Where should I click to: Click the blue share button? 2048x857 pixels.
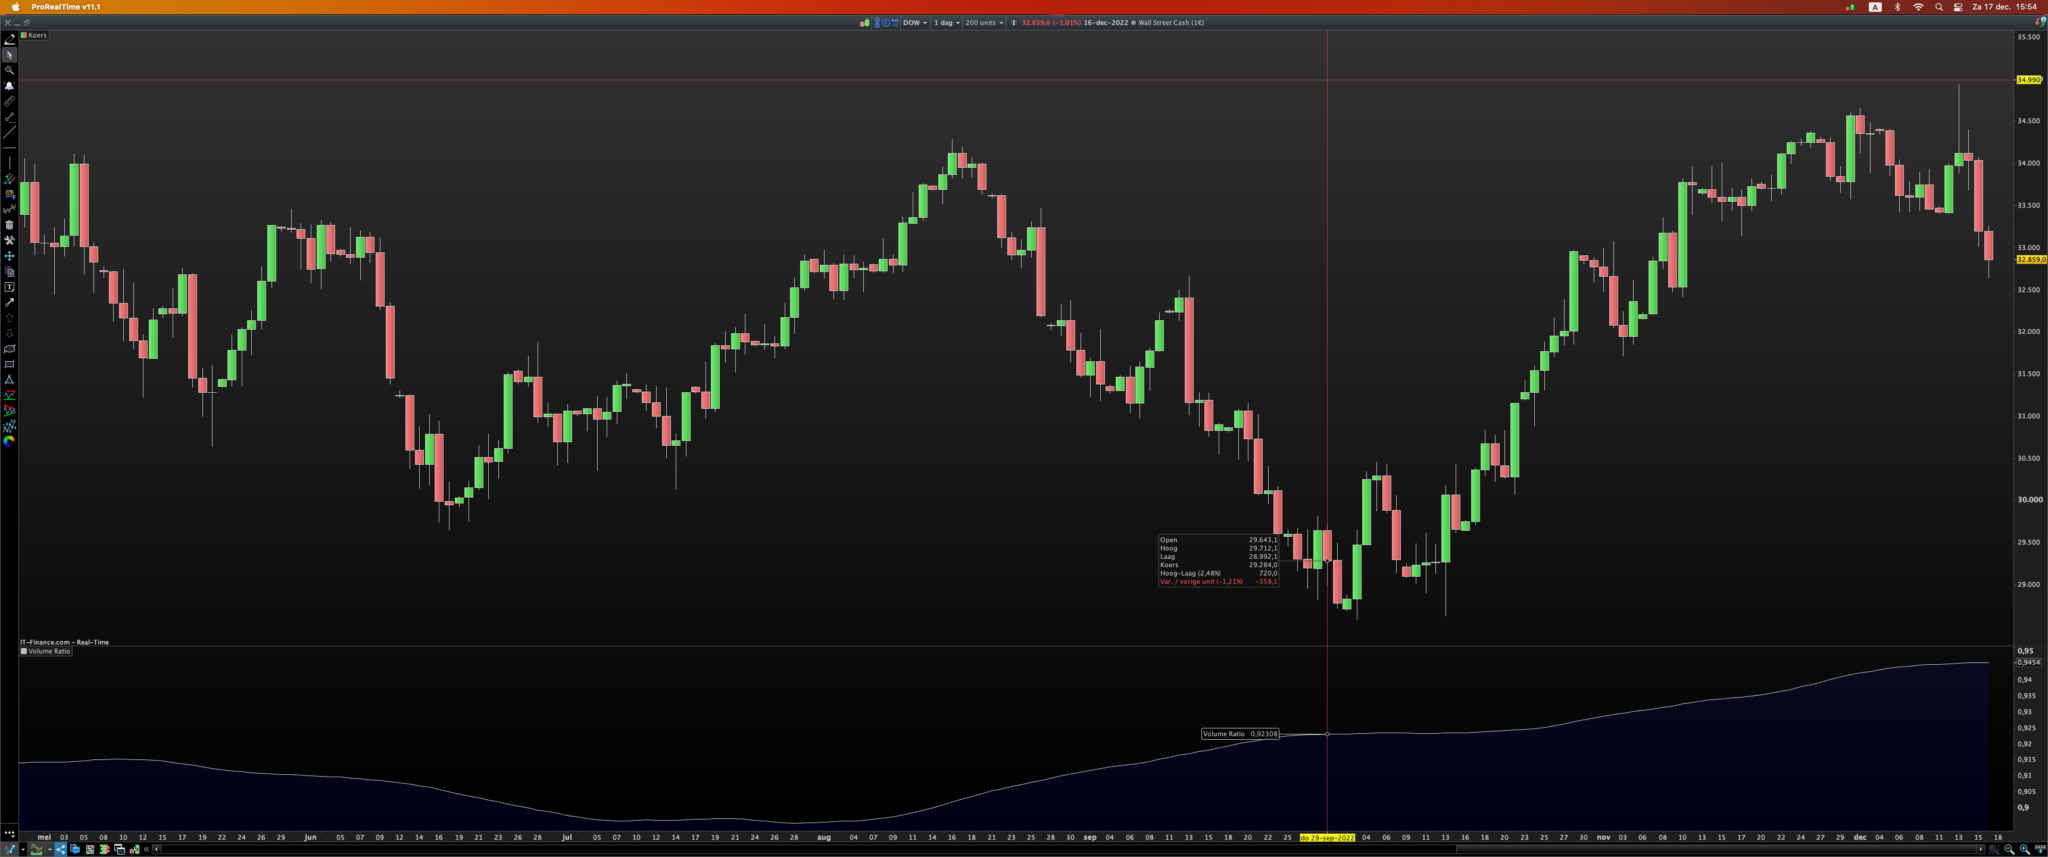coord(60,849)
